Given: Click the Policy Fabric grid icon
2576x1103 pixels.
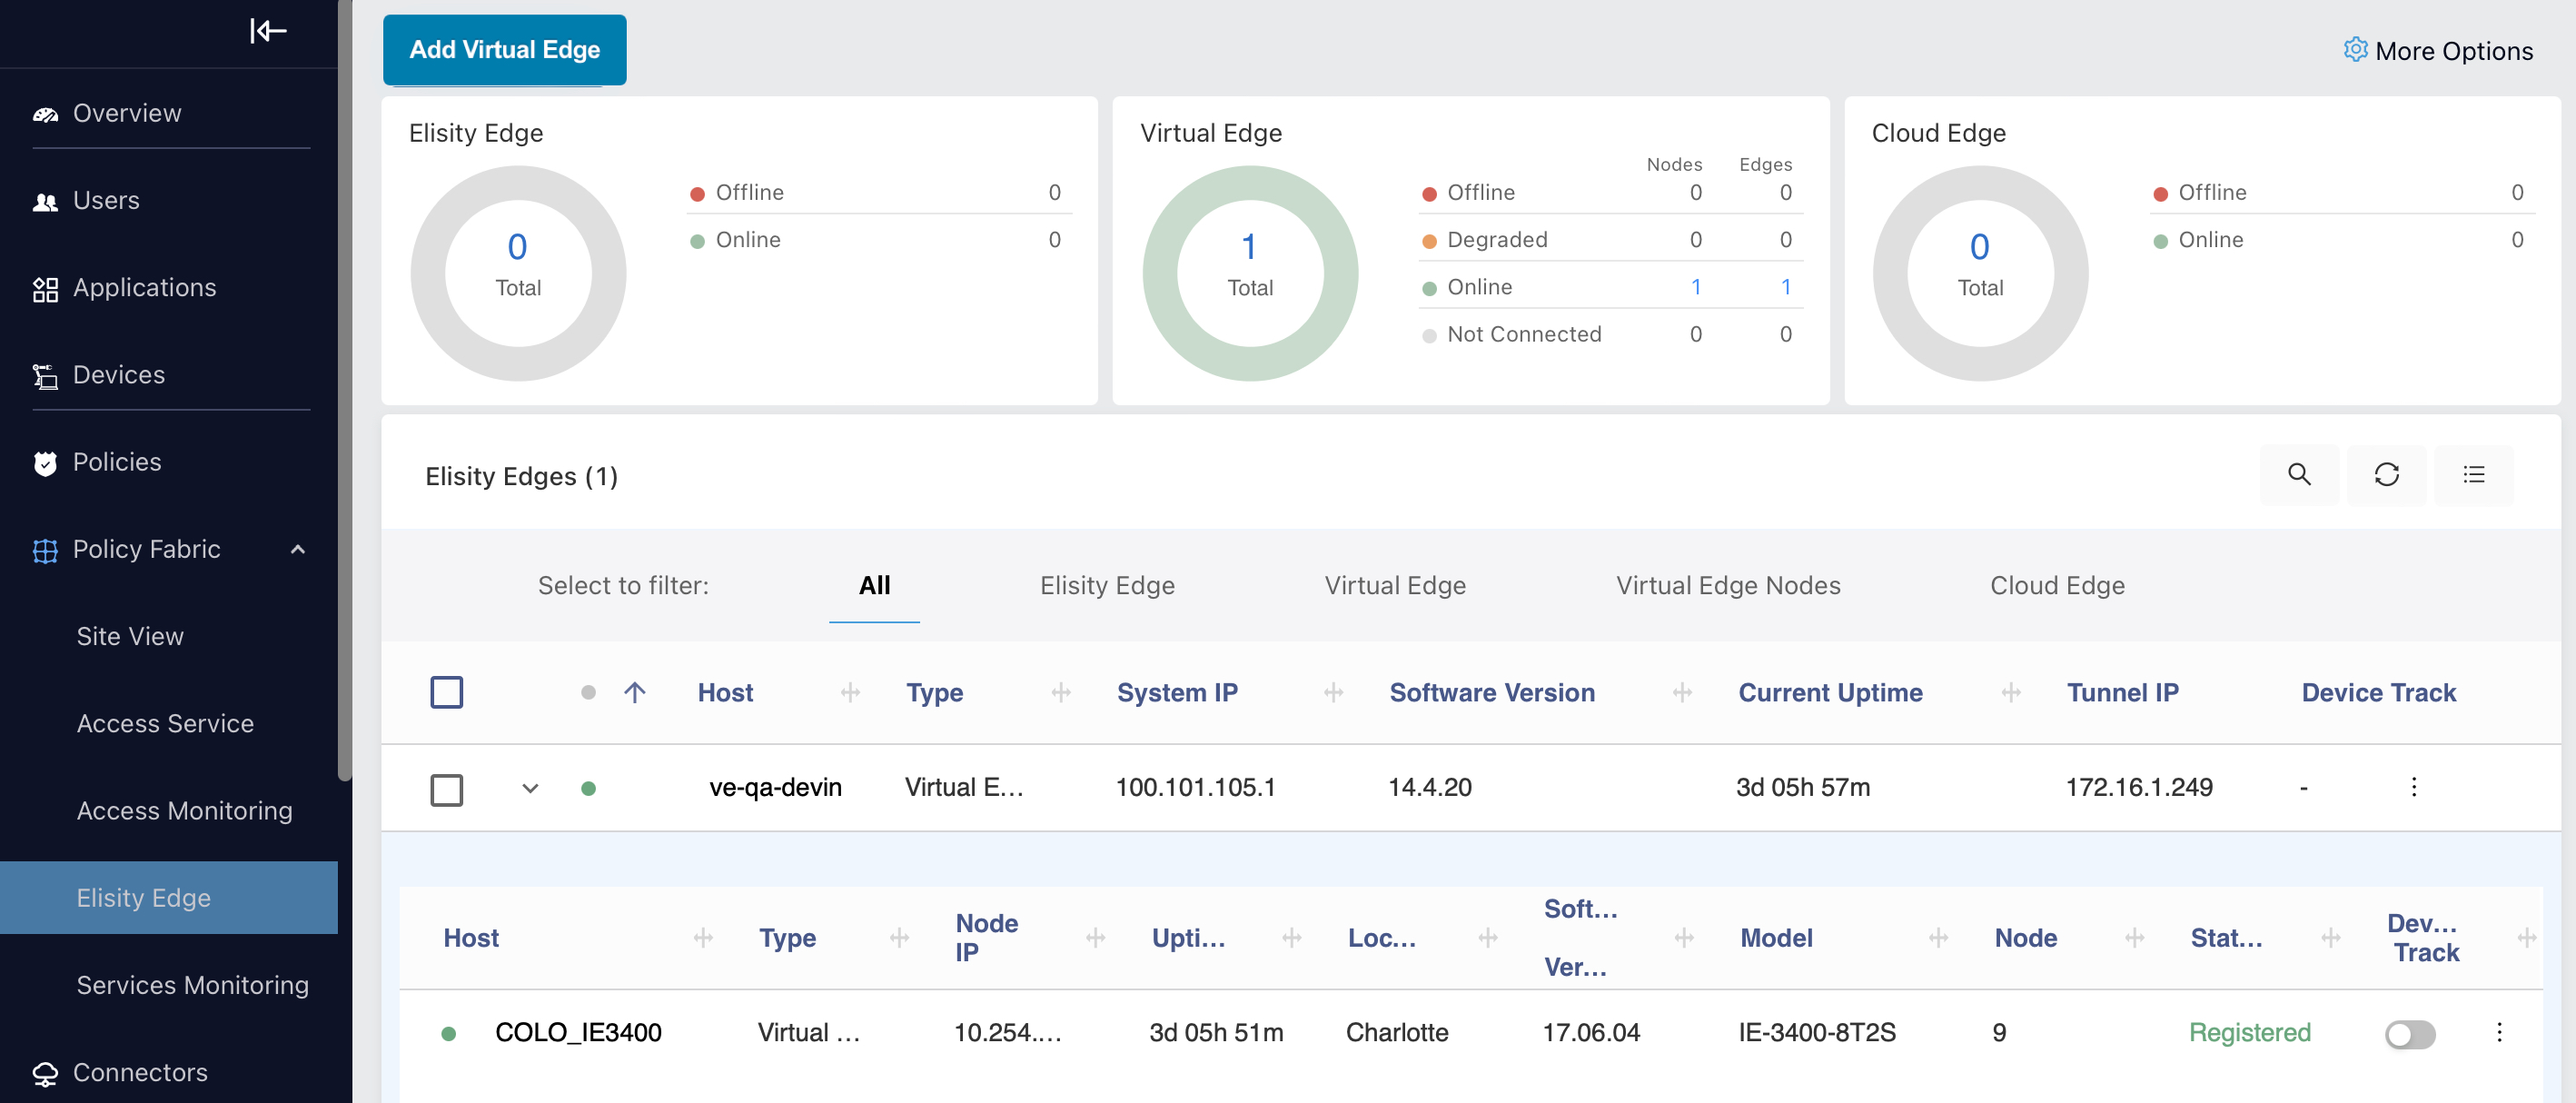Looking at the screenshot, I should [x=45, y=550].
